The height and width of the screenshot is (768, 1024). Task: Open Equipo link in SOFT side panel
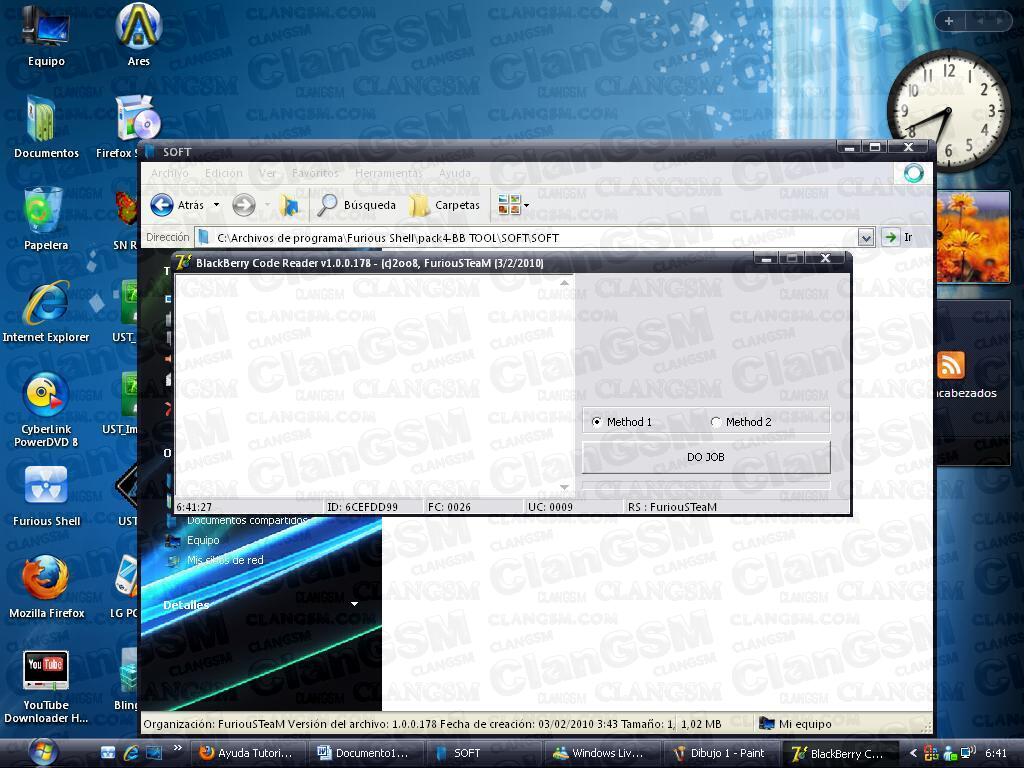point(202,540)
